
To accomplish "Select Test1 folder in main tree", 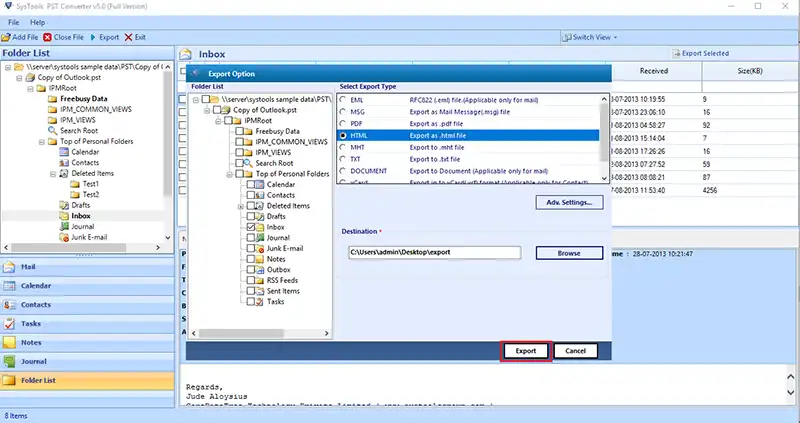I will coord(91,184).
